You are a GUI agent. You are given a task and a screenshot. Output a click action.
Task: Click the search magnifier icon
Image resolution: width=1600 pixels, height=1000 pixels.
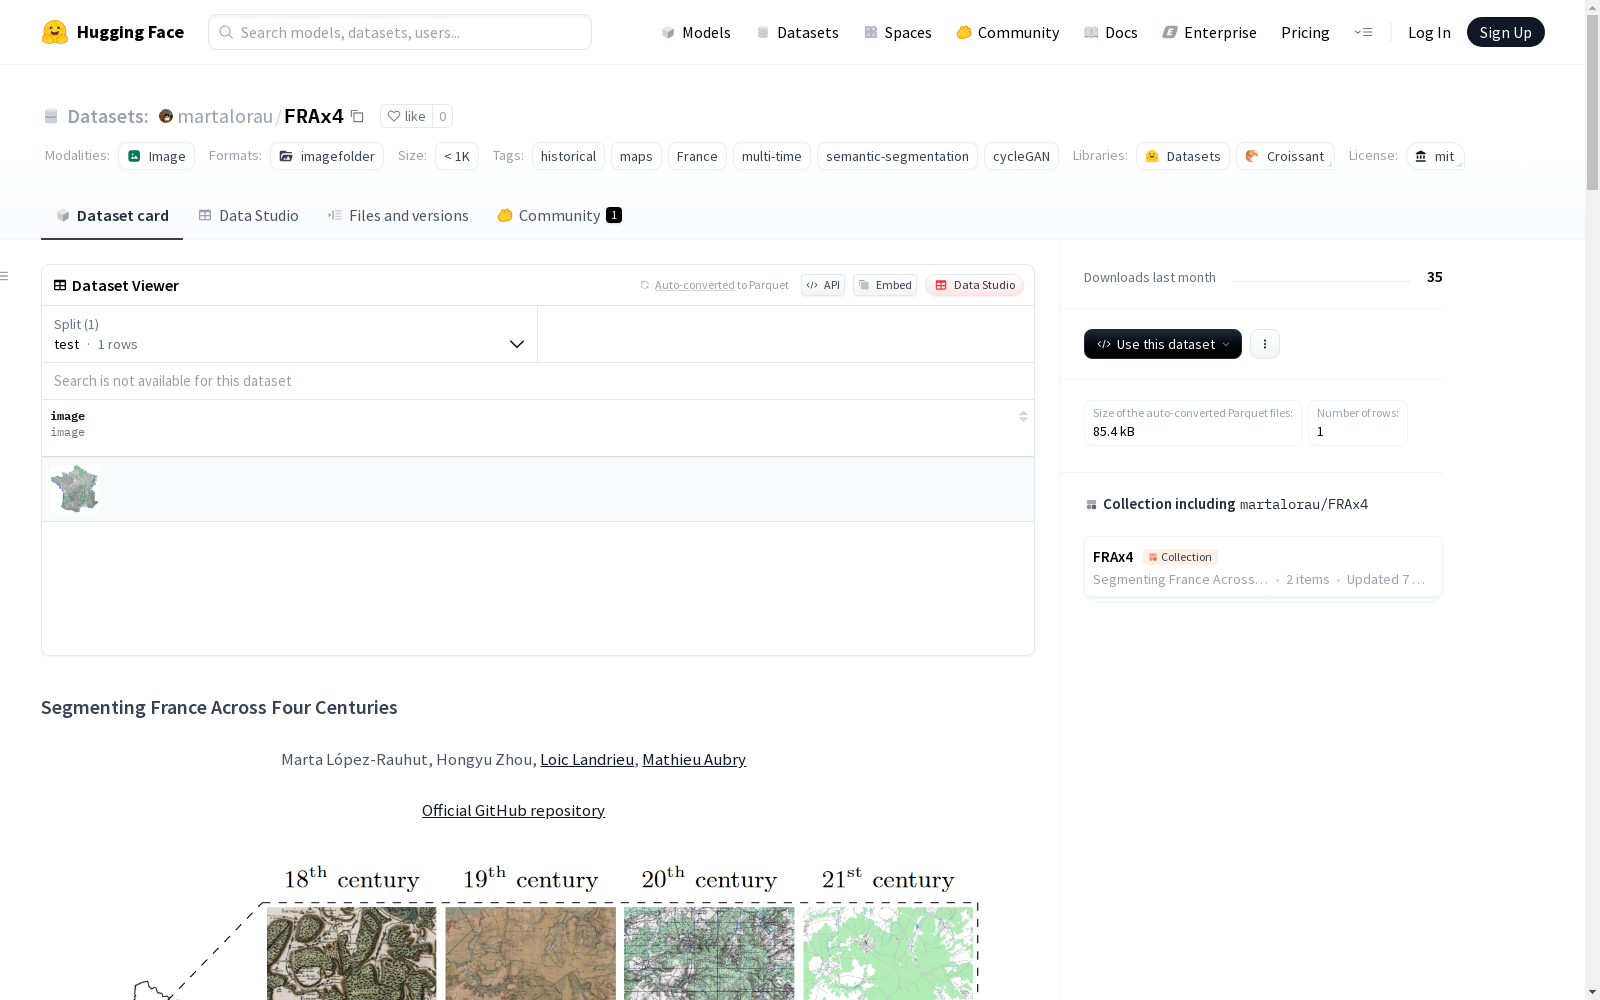pyautogui.click(x=226, y=32)
